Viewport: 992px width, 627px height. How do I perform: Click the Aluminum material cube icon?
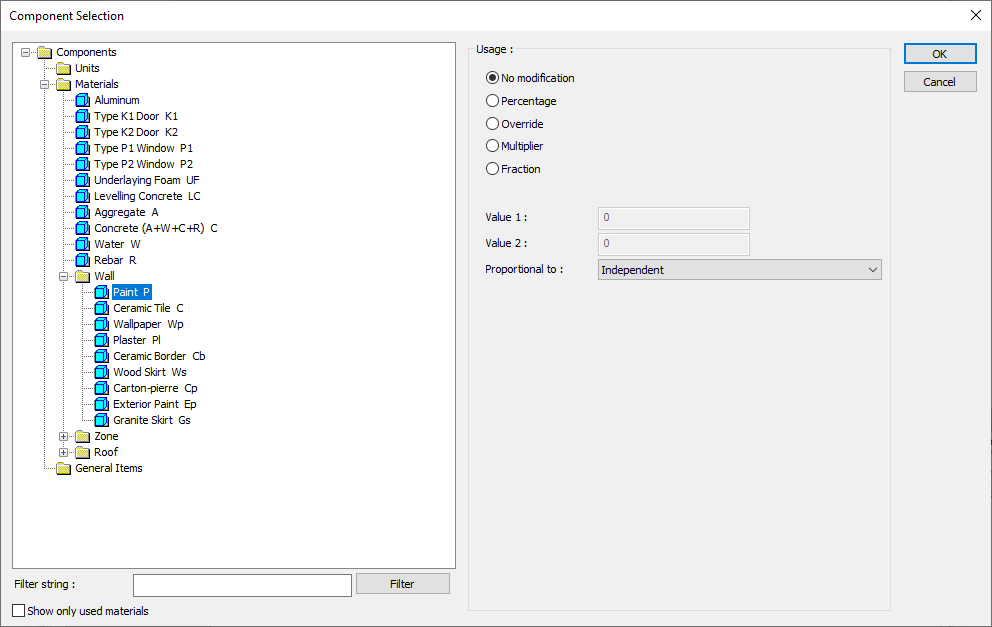click(x=82, y=100)
